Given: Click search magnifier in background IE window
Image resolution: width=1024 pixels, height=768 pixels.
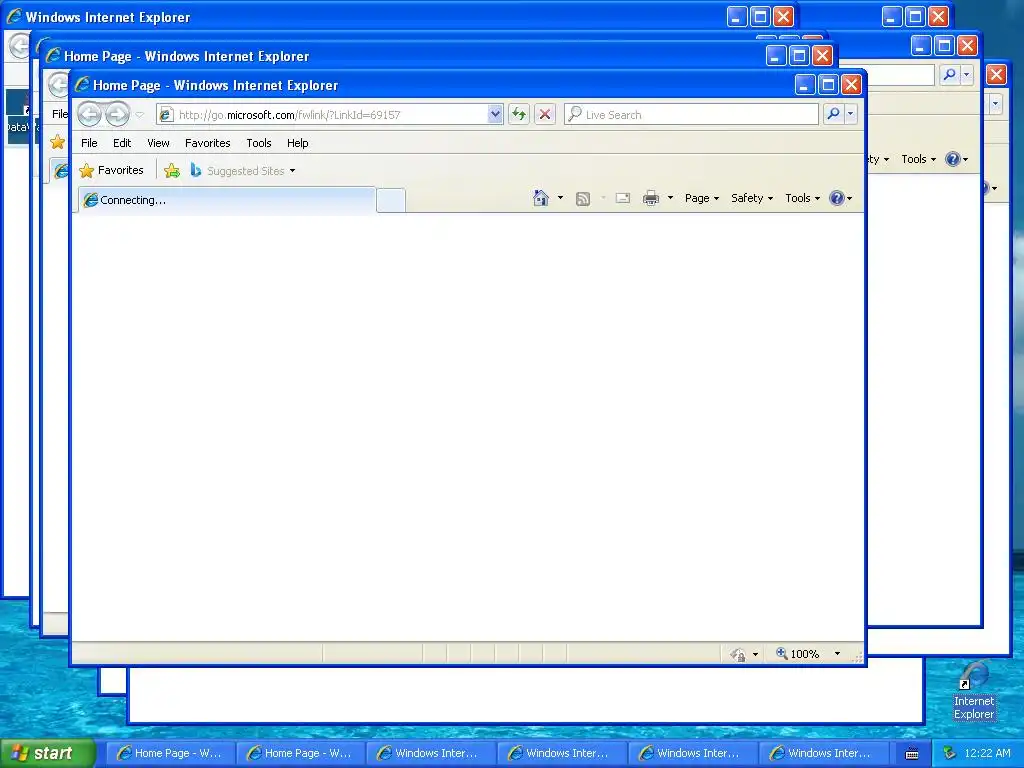Looking at the screenshot, I should [x=950, y=75].
